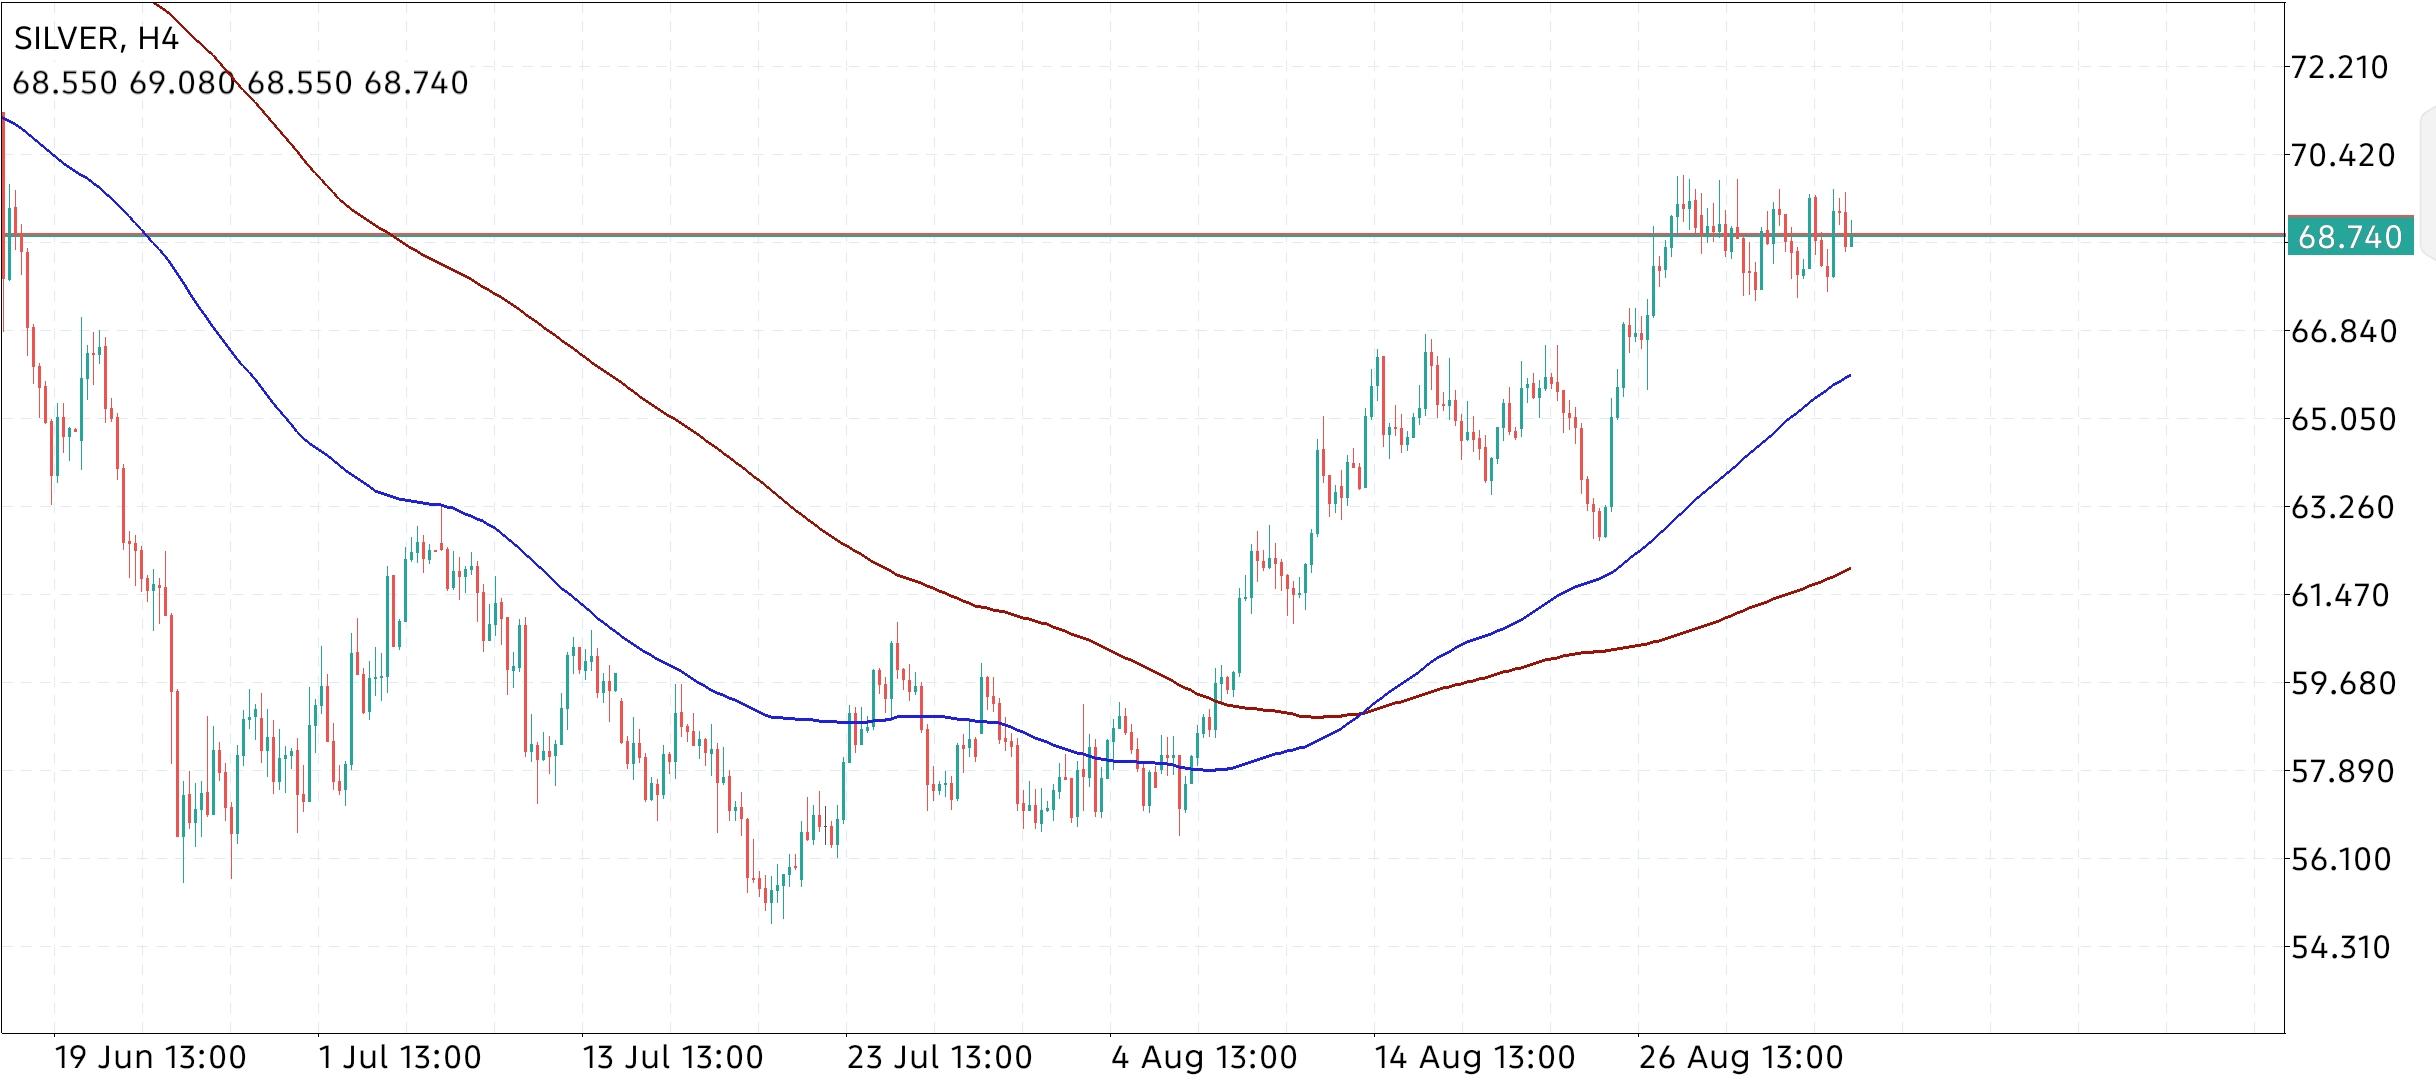Click the 59.680 price axis label
This screenshot has height=1080, width=2436.
tap(2343, 683)
